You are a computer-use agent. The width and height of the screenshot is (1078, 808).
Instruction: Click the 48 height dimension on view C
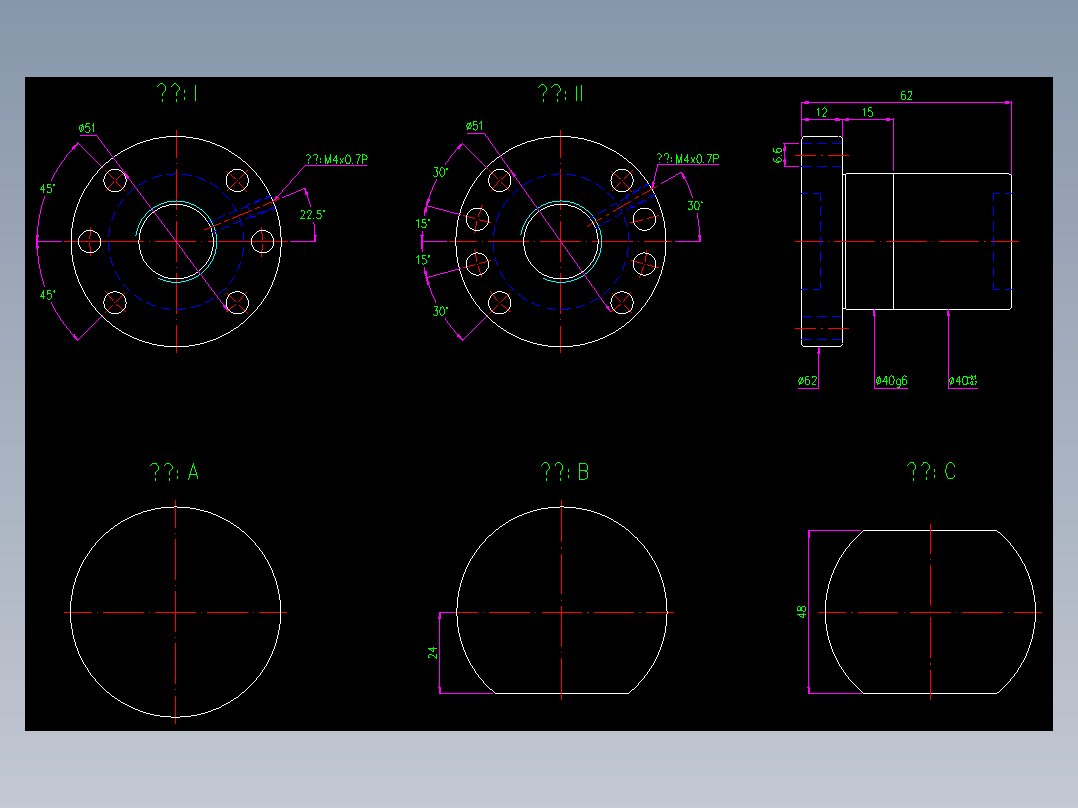point(803,611)
